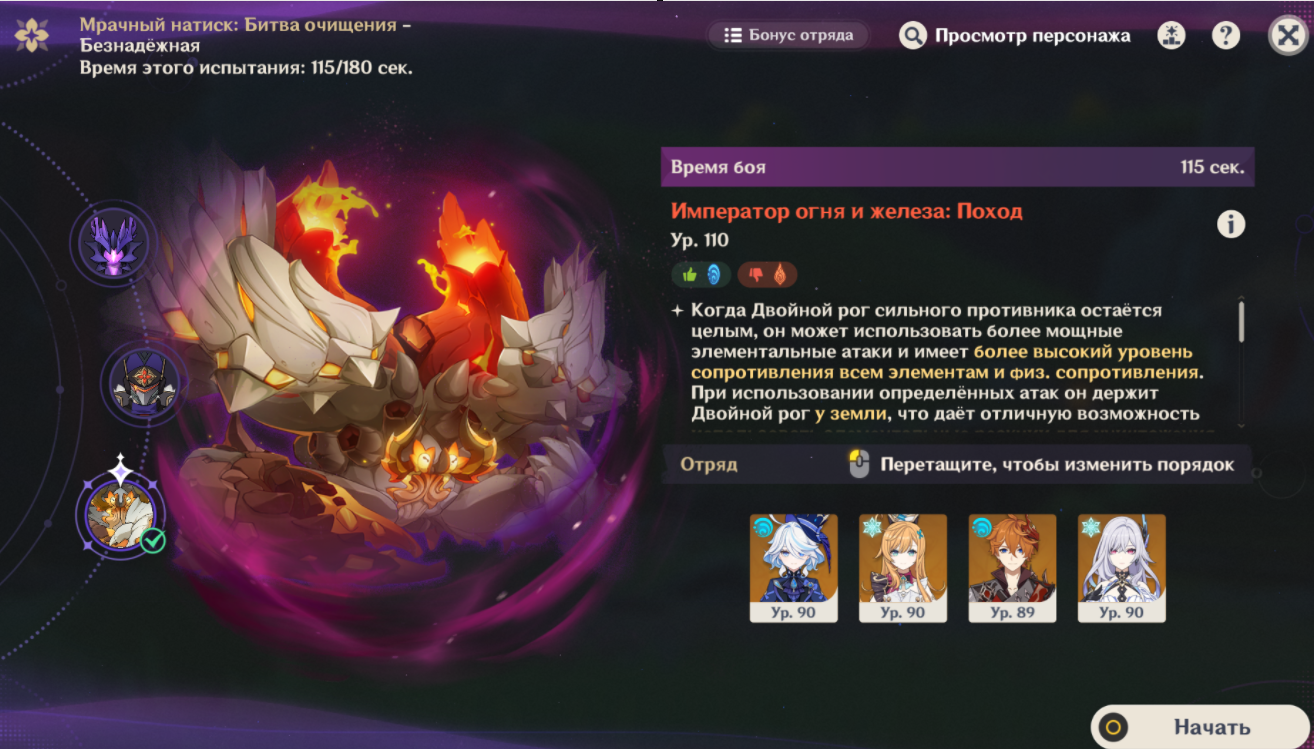Image resolution: width=1314 pixels, height=749 pixels.
Task: Close the challenge screen with X
Action: pyautogui.click(x=1285, y=36)
